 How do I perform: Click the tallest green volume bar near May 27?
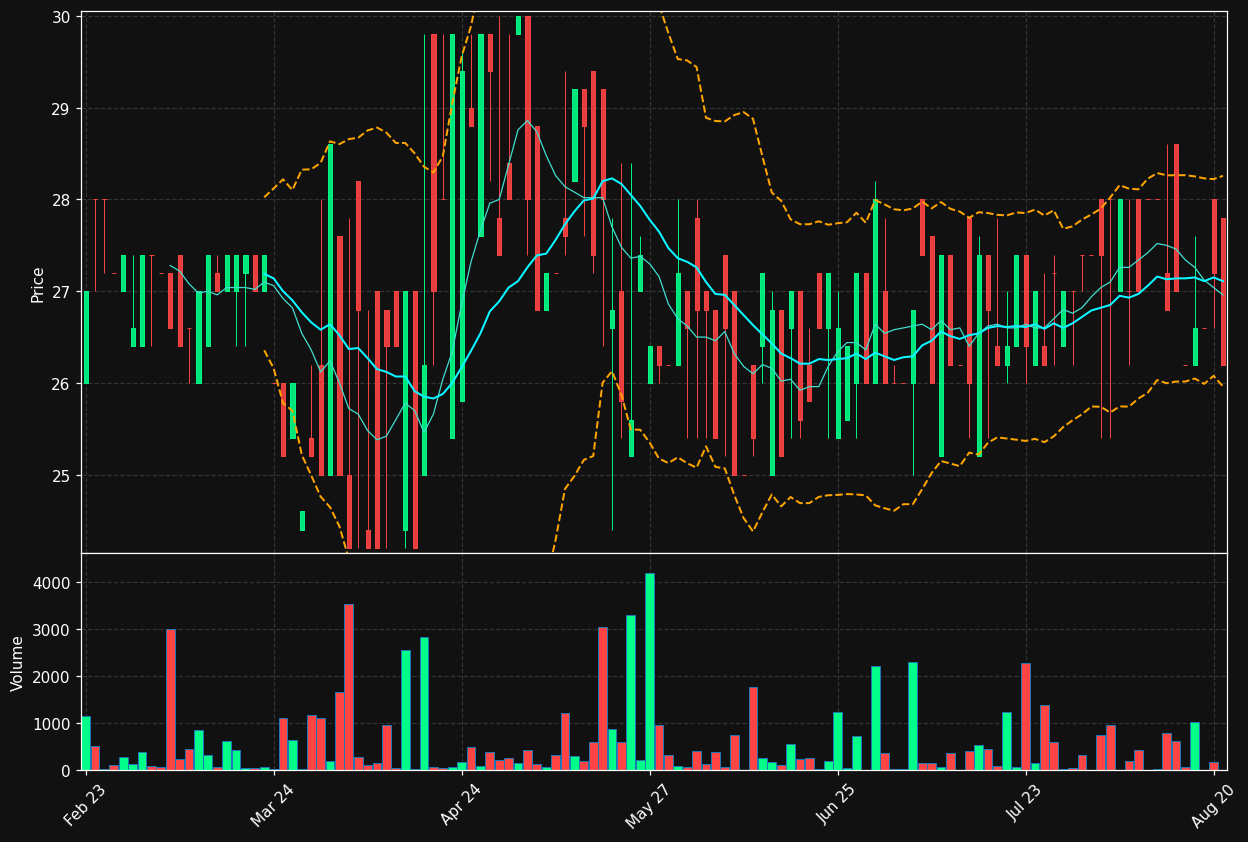(x=650, y=672)
